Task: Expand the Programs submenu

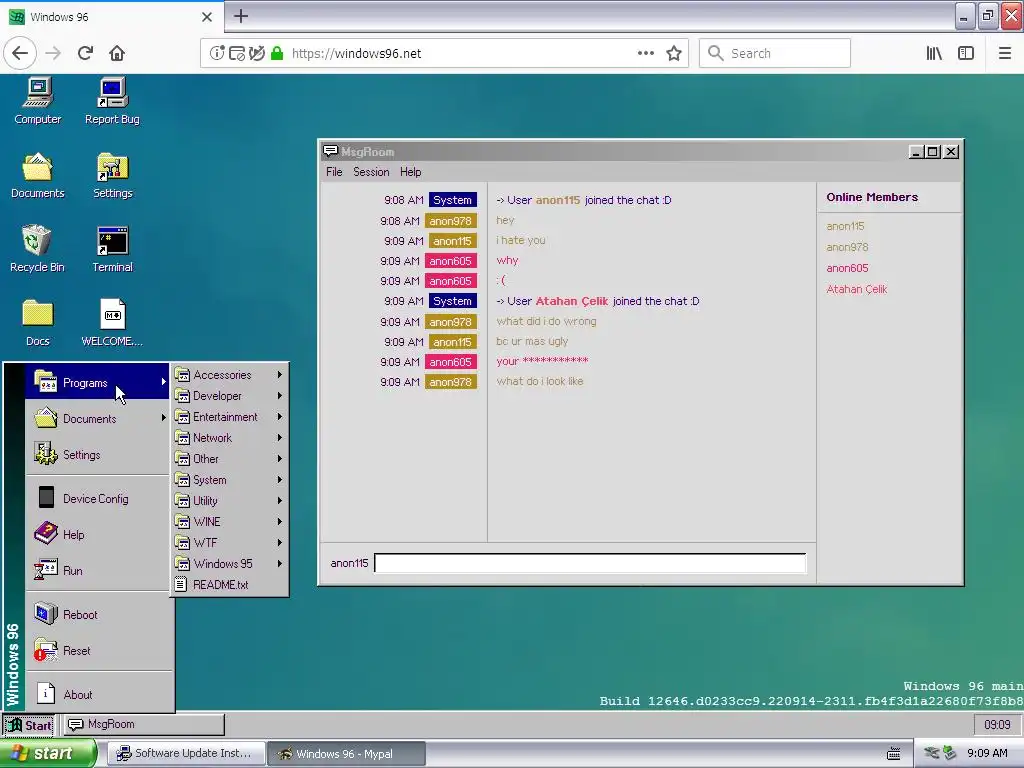Action: [98, 383]
